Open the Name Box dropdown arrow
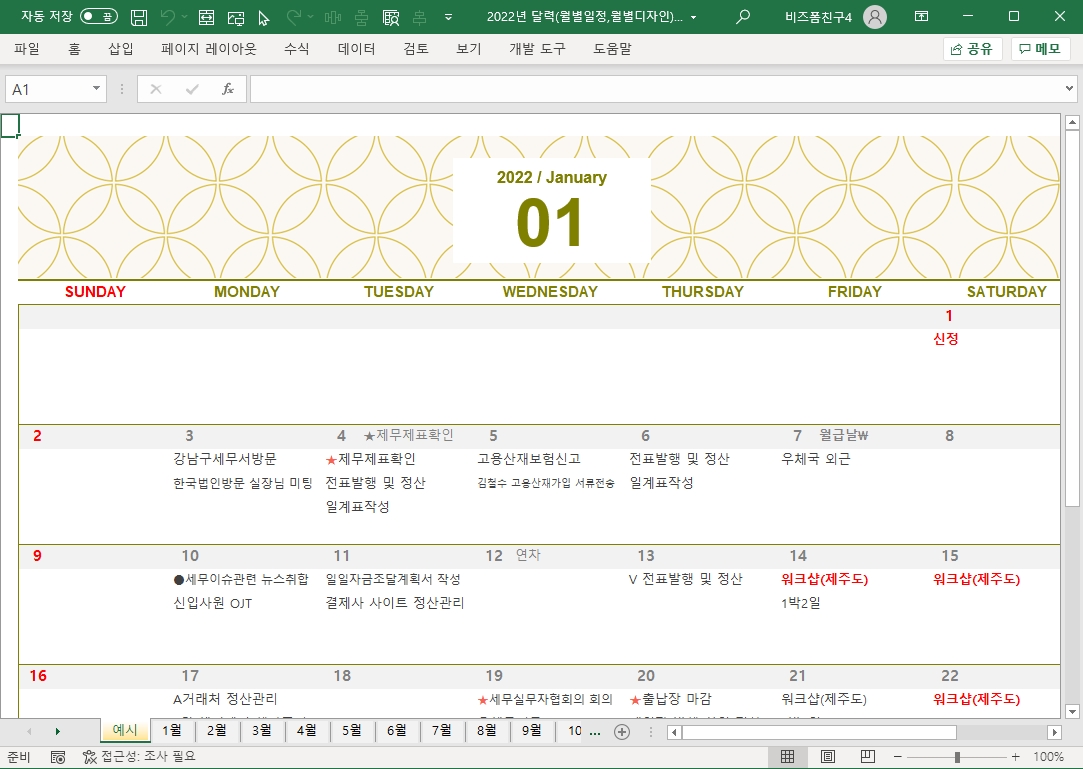The image size is (1083, 769). [x=97, y=89]
